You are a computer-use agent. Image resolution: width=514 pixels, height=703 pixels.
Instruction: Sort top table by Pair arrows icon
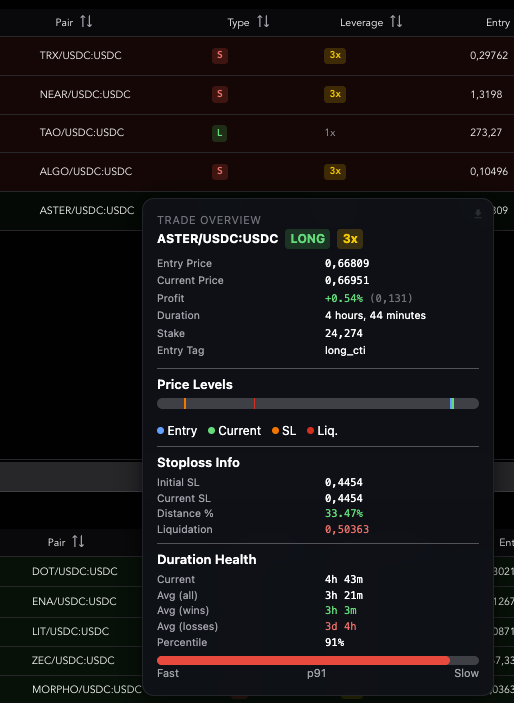(86, 21)
